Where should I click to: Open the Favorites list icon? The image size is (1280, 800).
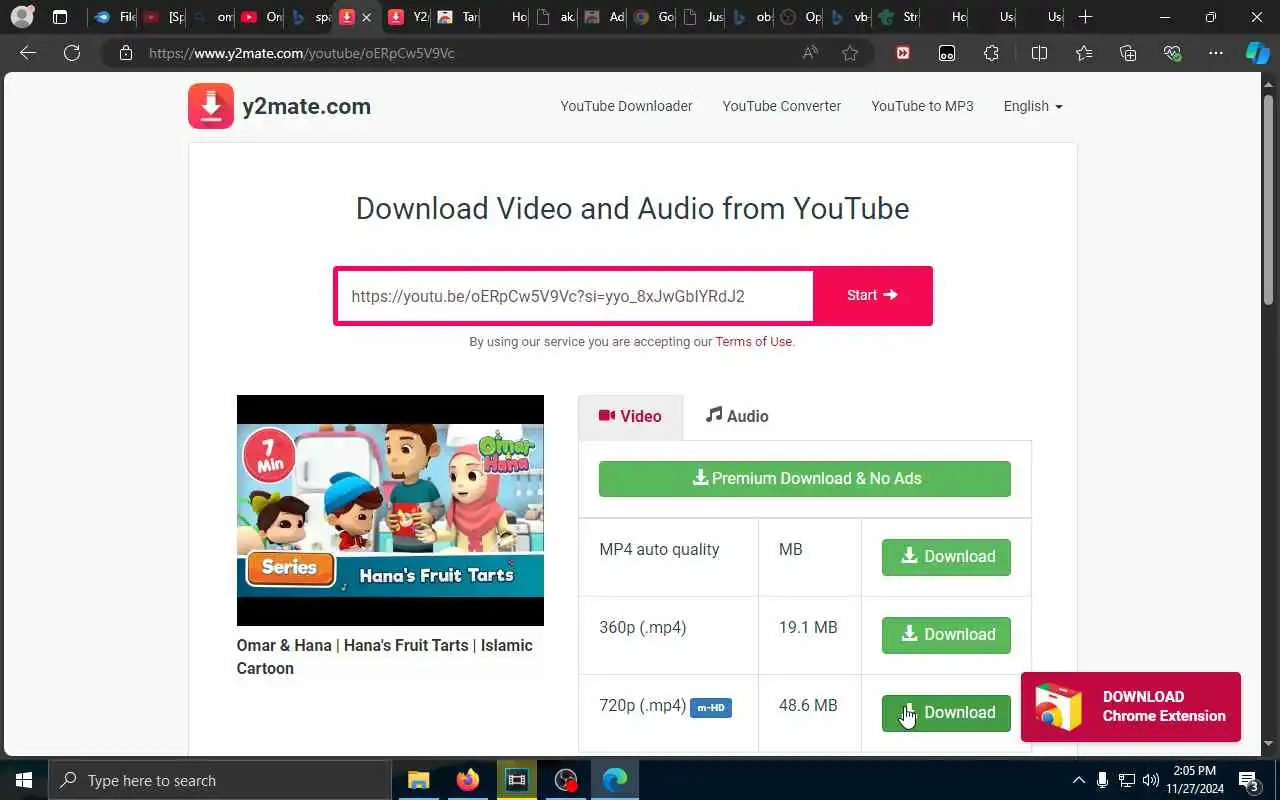click(x=1084, y=53)
